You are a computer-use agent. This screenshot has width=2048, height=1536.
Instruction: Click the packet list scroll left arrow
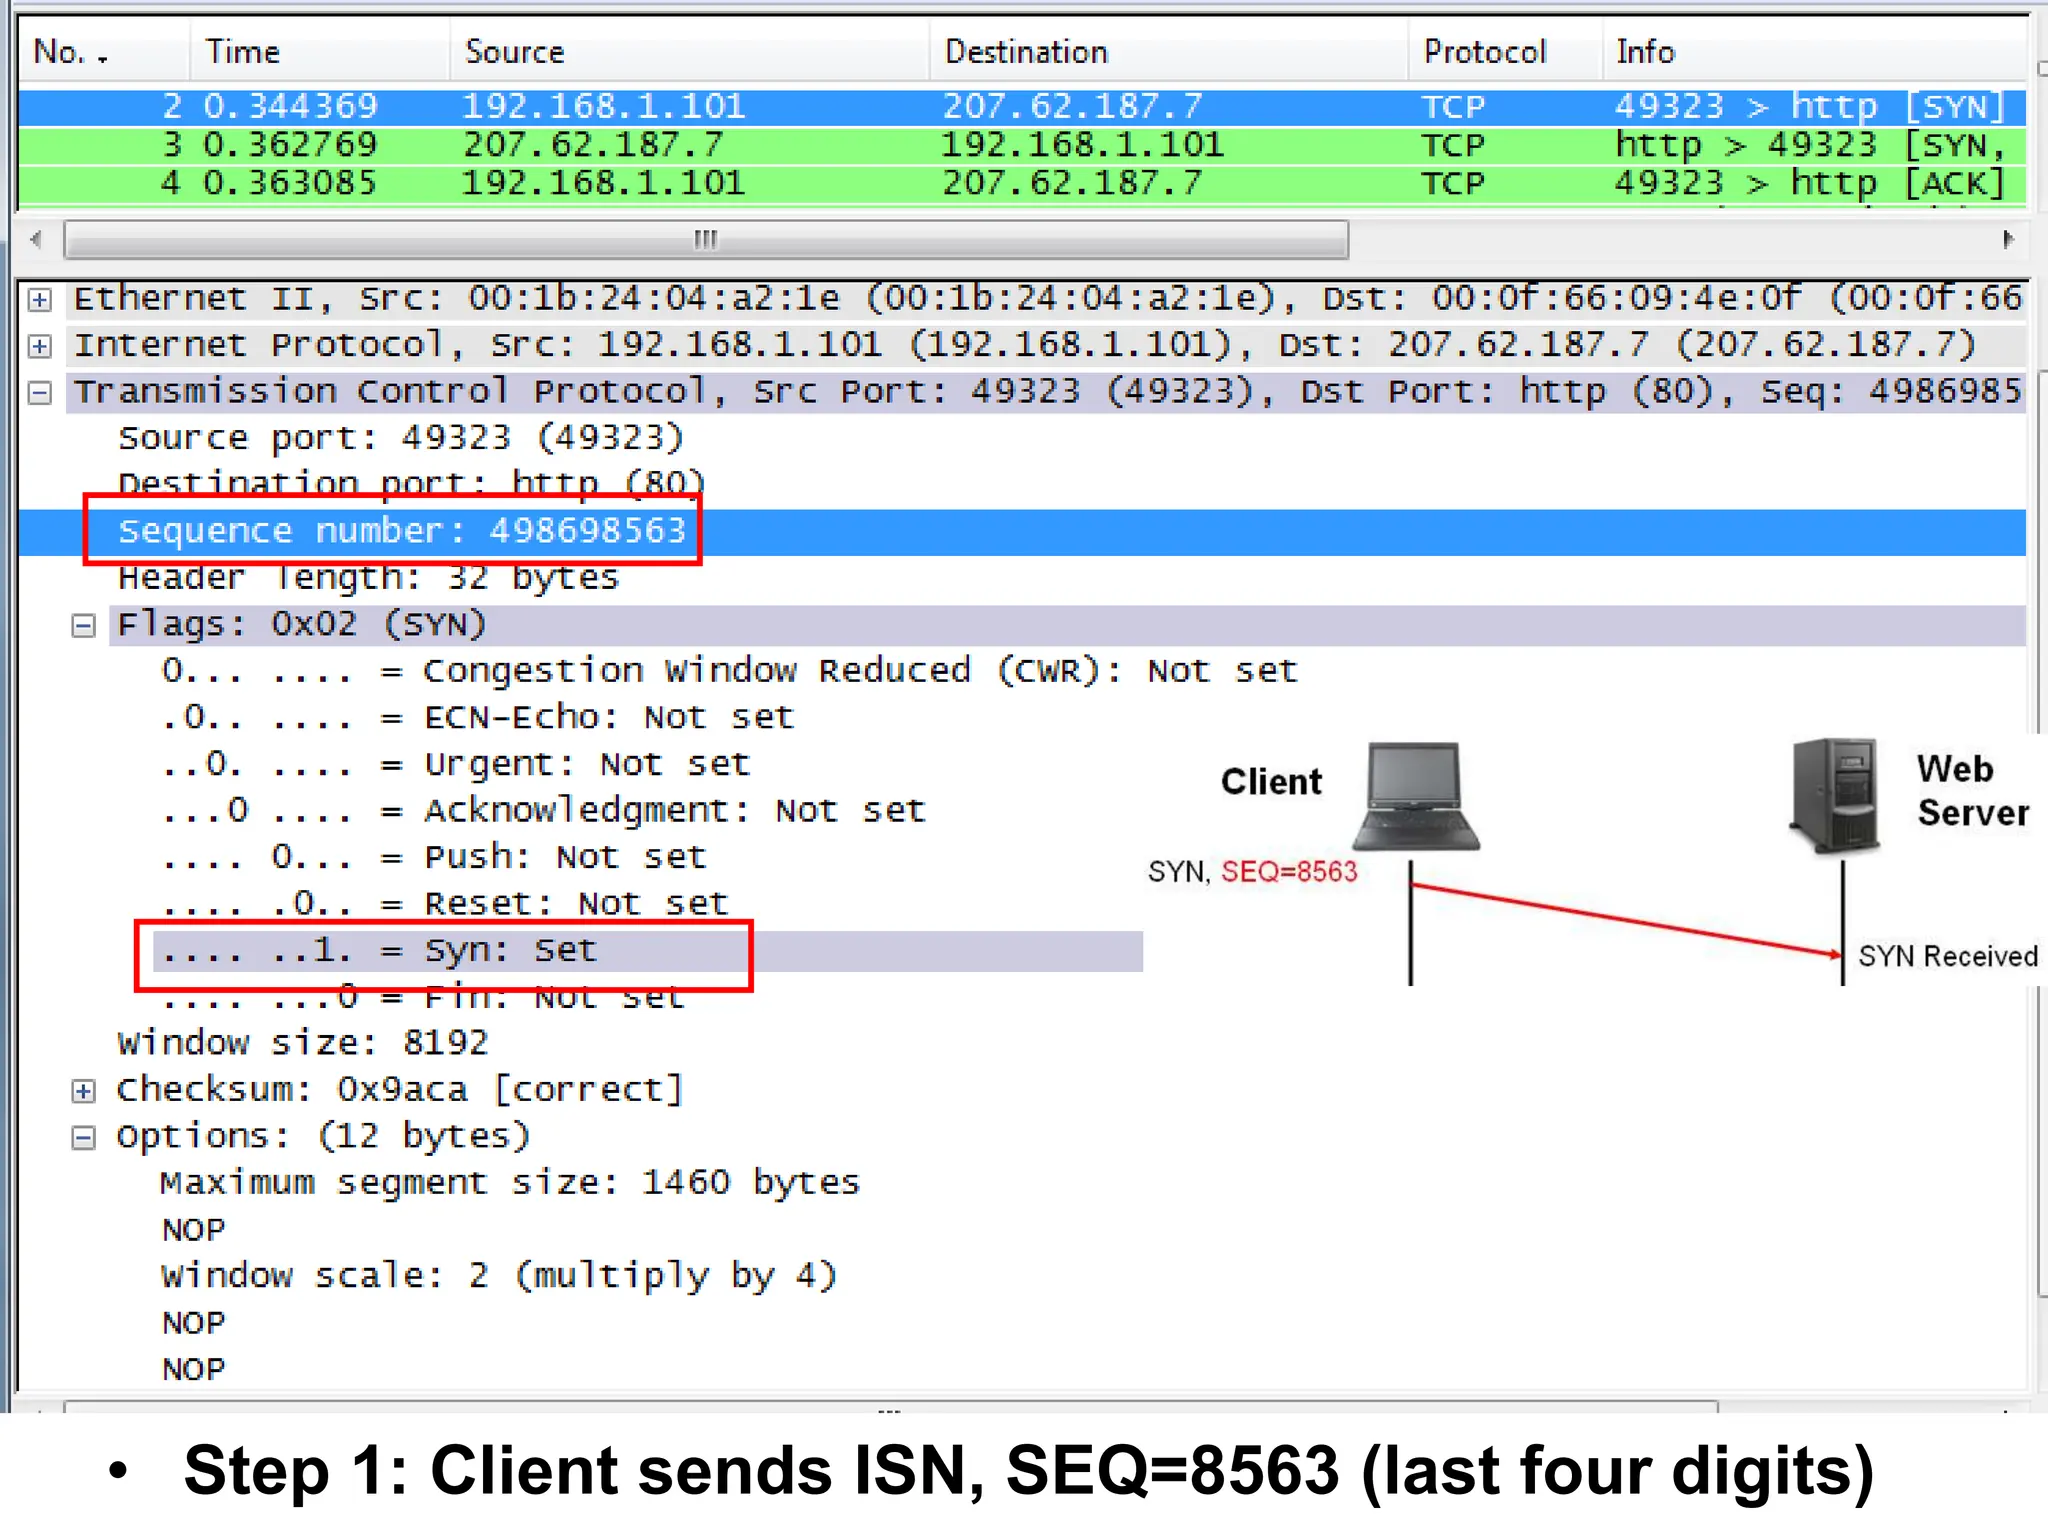click(37, 240)
